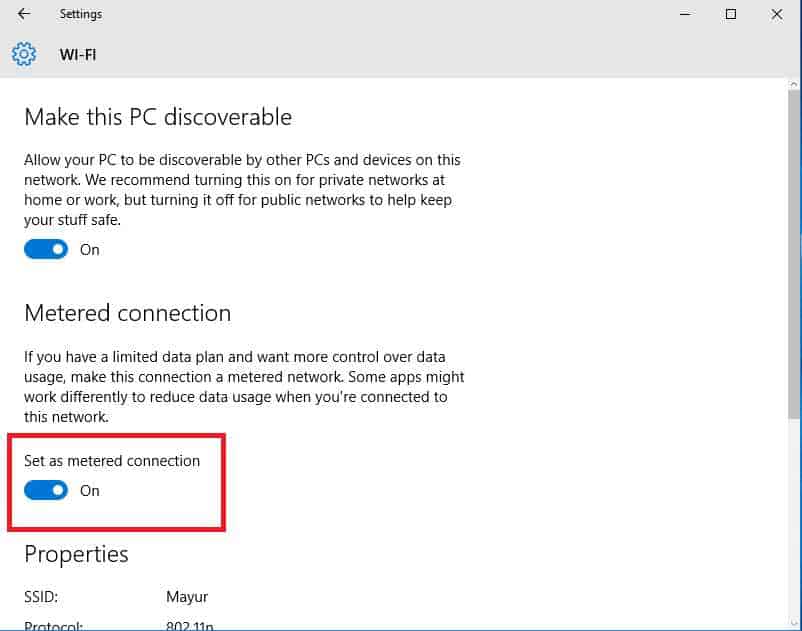This screenshot has width=802, height=631.
Task: Minimize the Settings window
Action: [x=685, y=14]
